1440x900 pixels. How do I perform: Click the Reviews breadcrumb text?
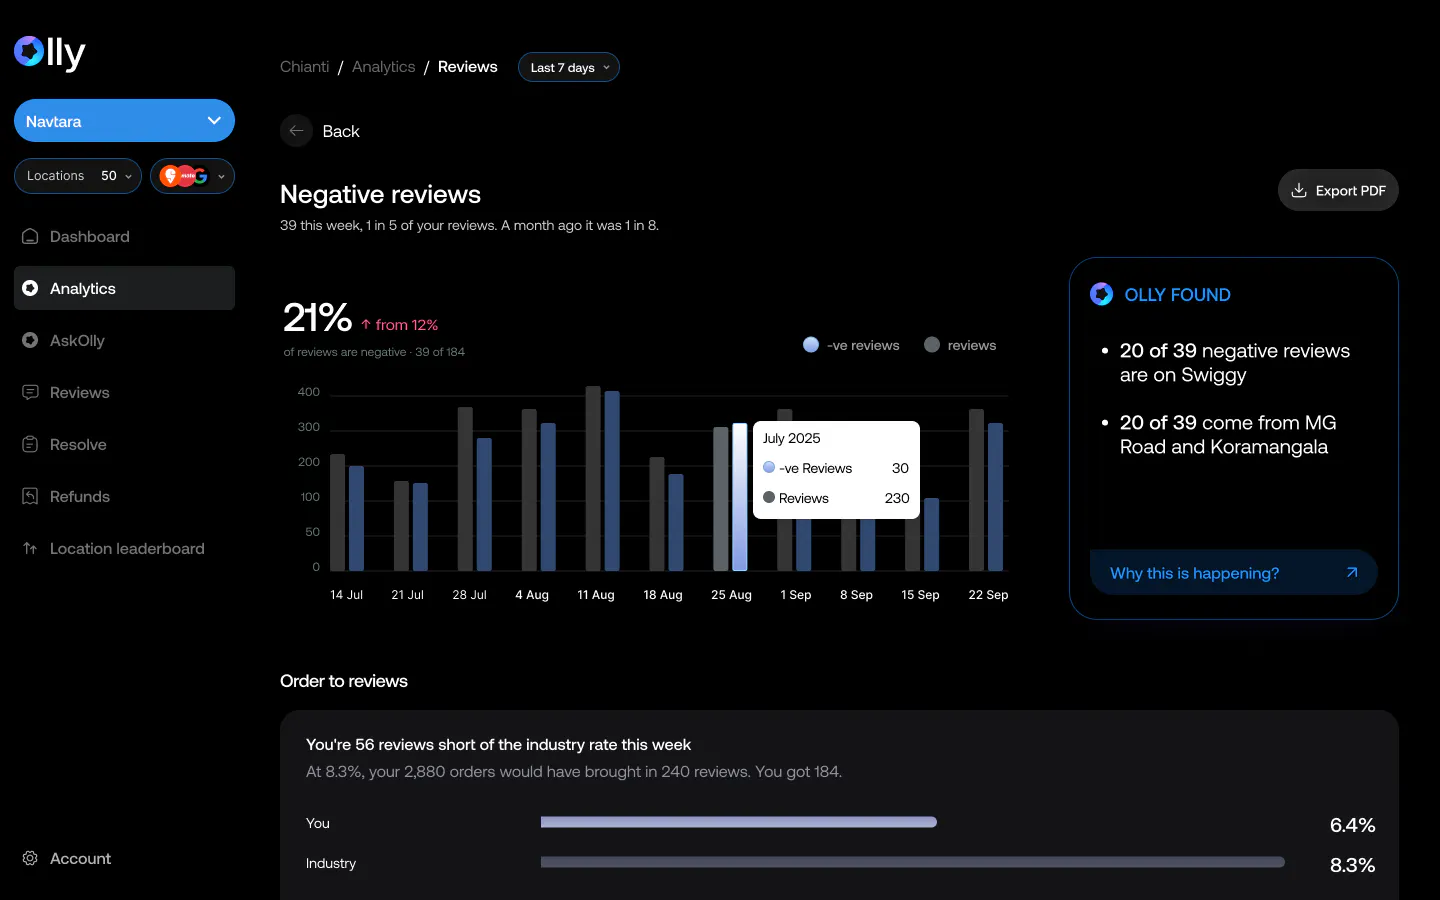(x=467, y=67)
